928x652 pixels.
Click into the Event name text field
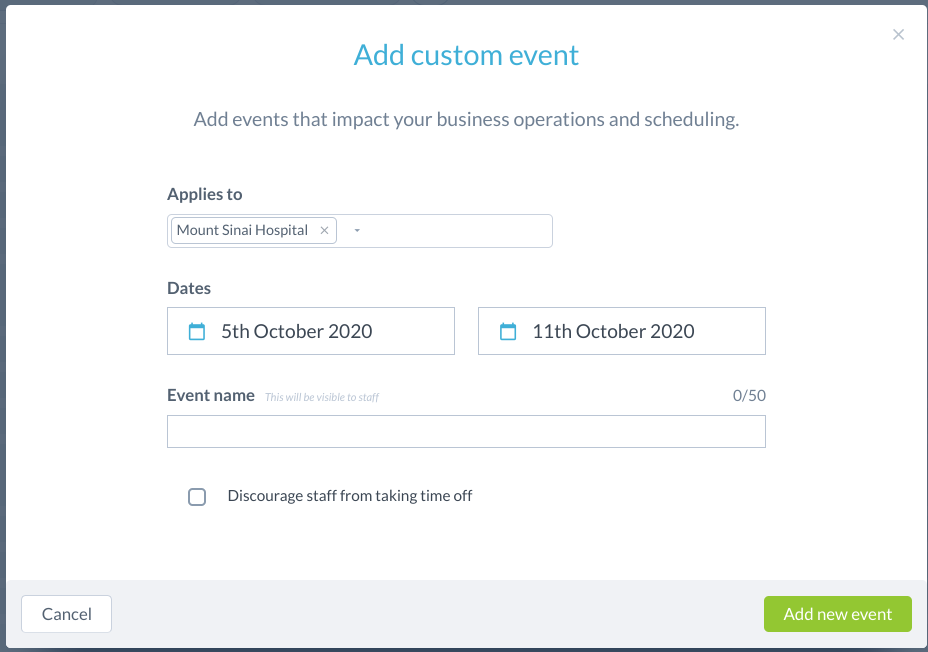pos(466,432)
